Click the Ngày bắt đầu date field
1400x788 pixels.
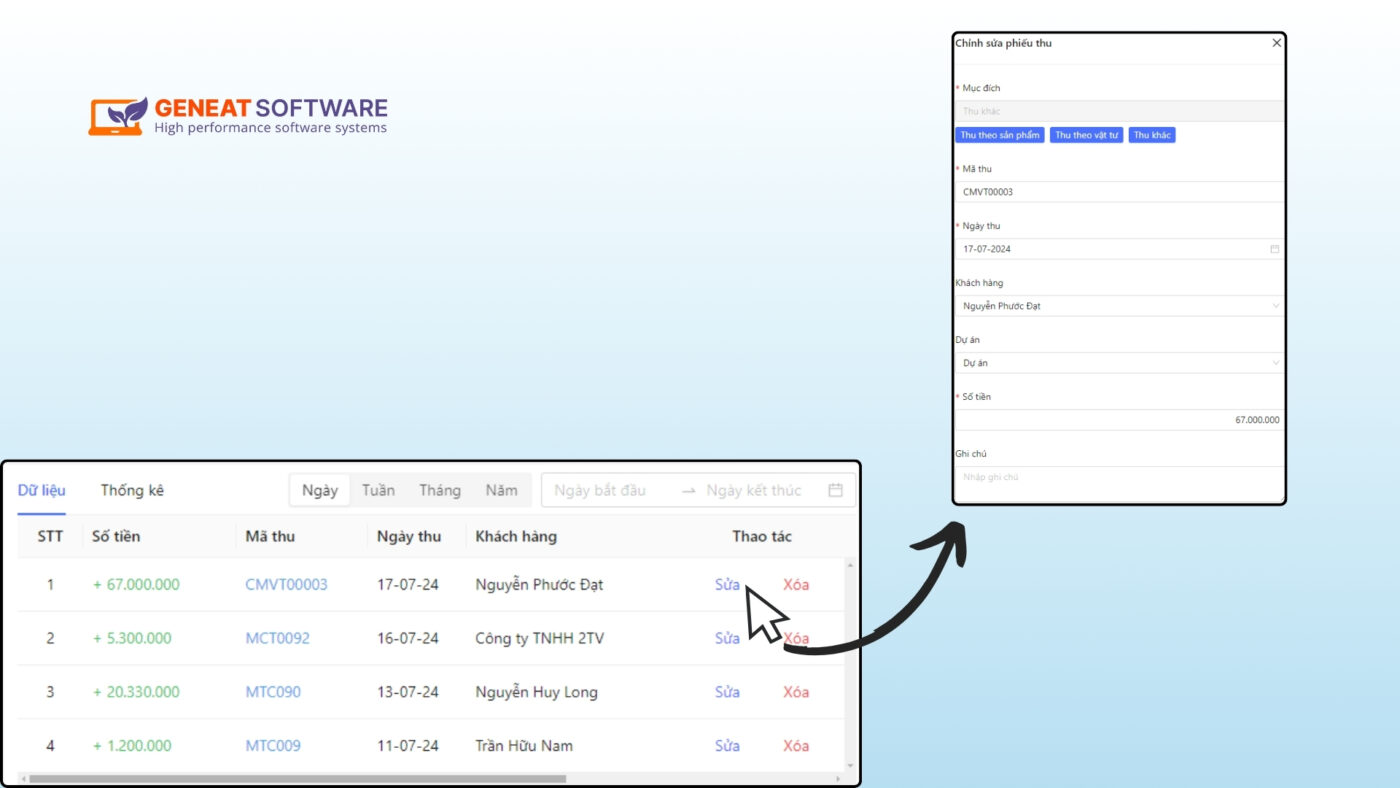coord(600,490)
